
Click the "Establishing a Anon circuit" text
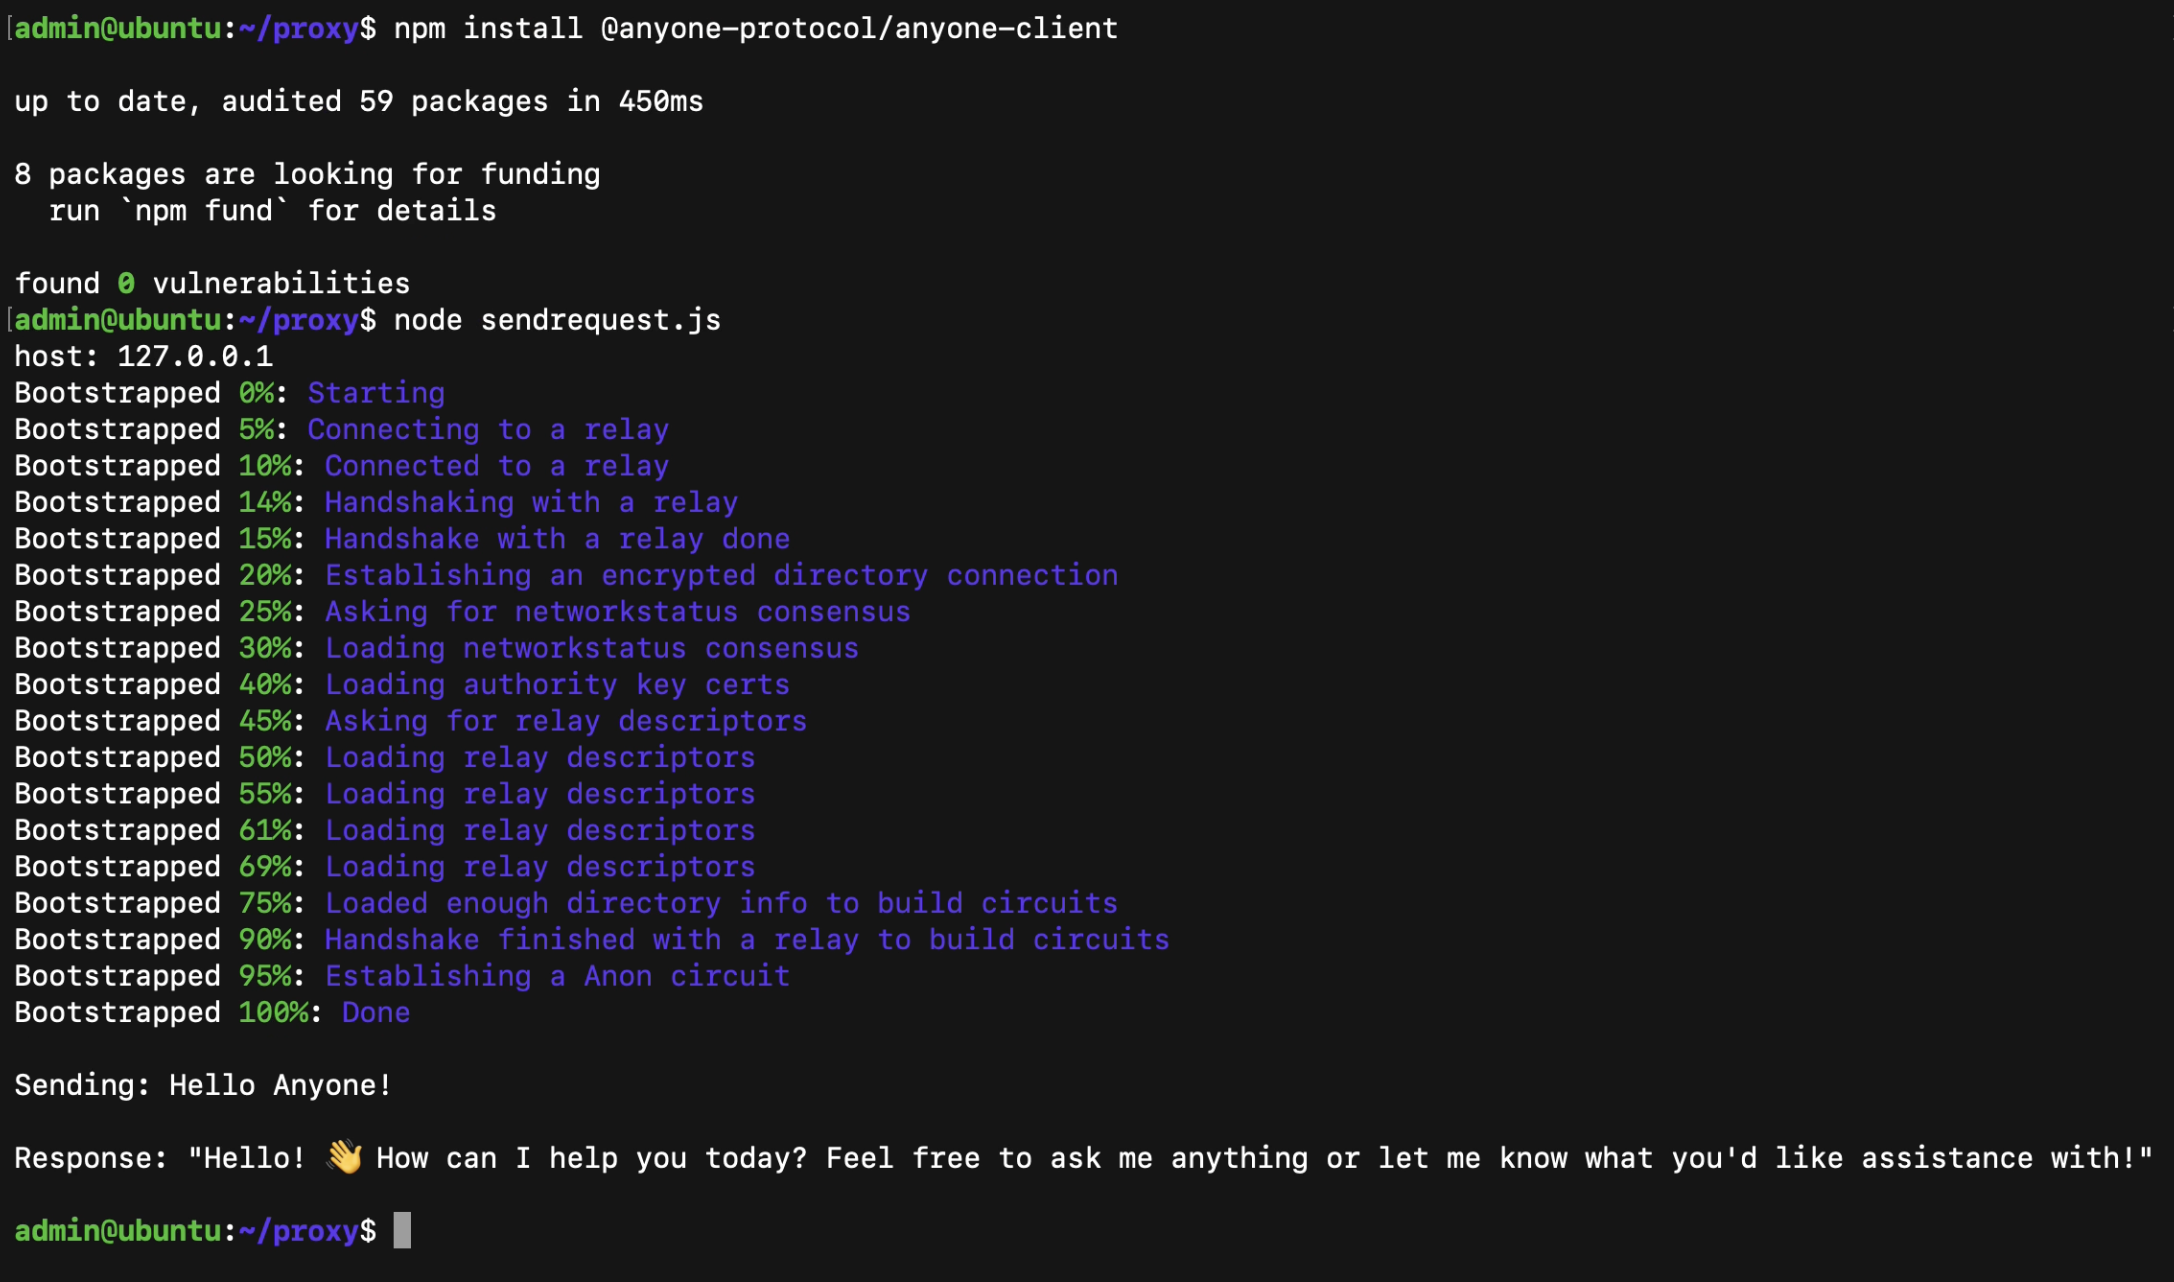pos(557,976)
